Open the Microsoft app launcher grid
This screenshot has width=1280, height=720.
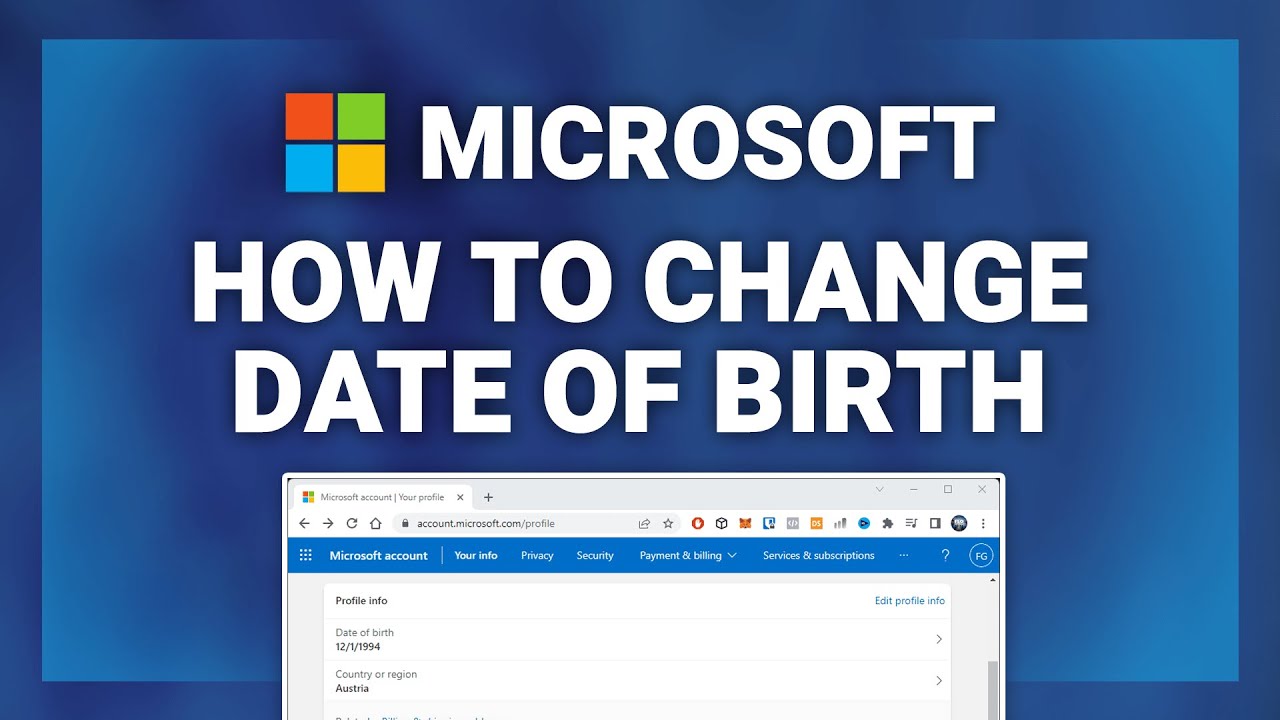coord(306,555)
